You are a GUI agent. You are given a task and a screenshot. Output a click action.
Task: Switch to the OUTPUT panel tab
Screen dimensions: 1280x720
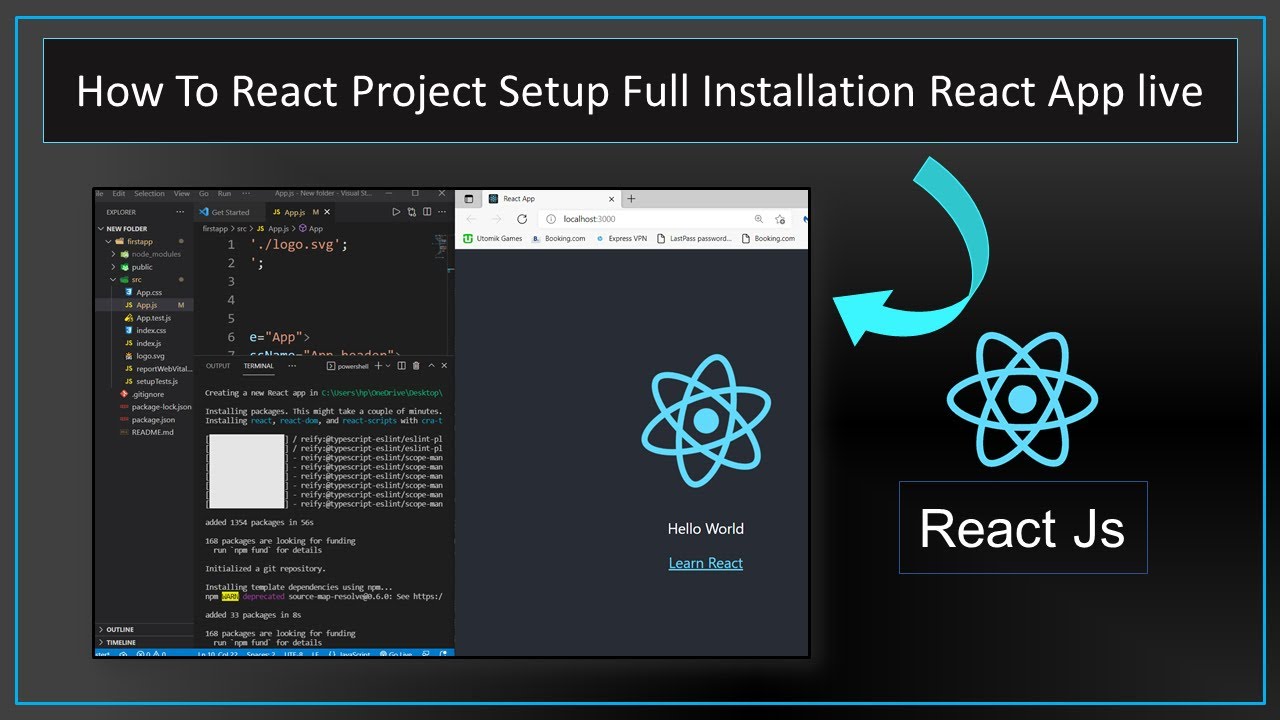[x=218, y=366]
